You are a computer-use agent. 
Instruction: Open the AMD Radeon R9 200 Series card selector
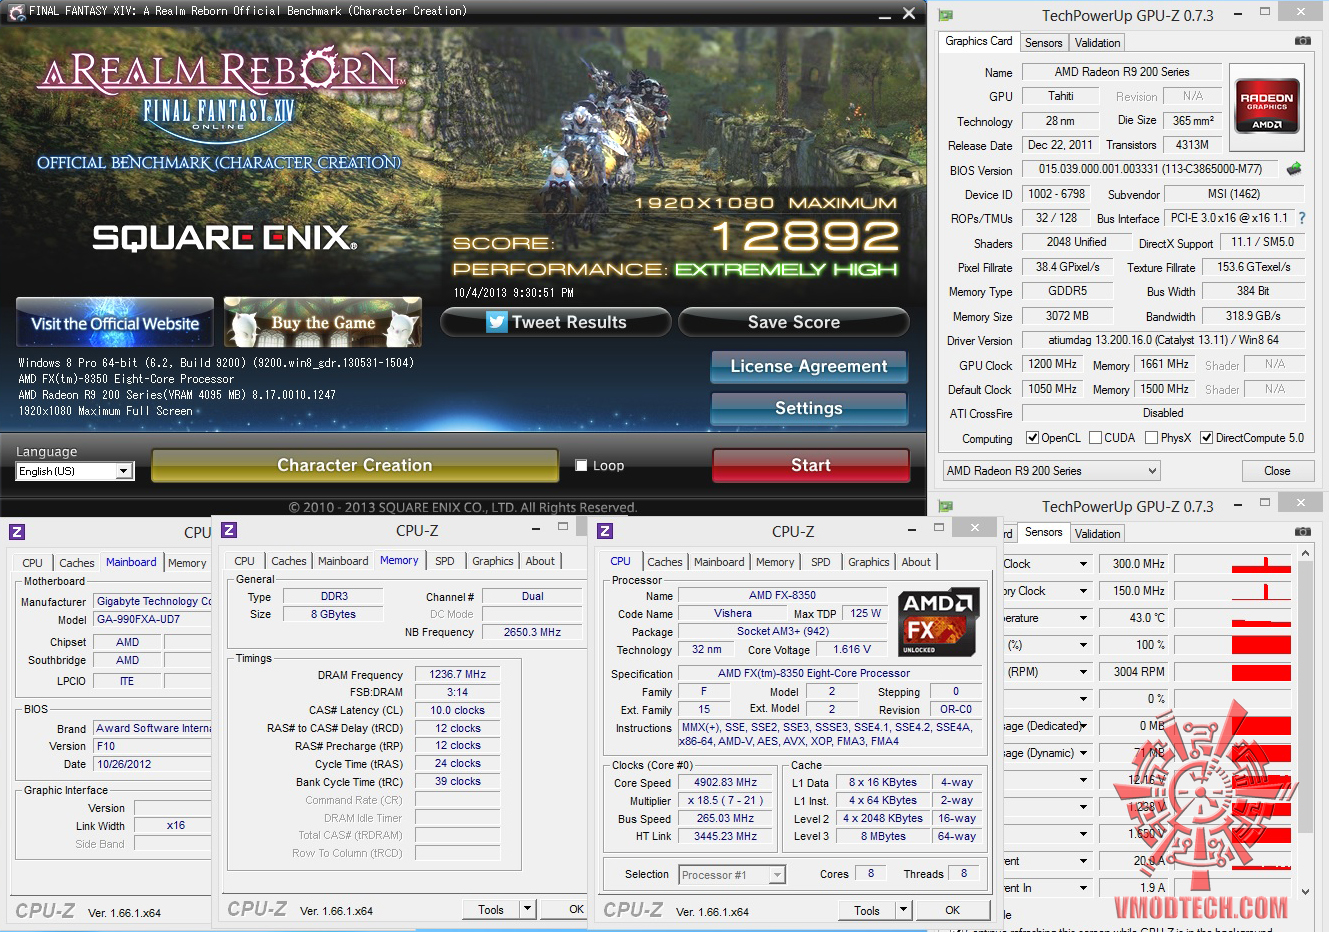[1051, 471]
